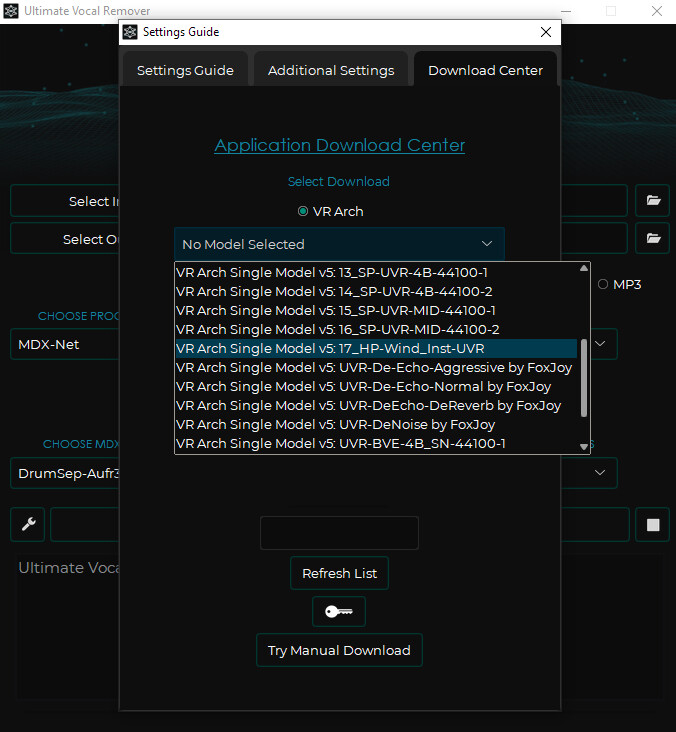Click the DrumSep-Aufr model combo box
676x732 pixels.
64,473
